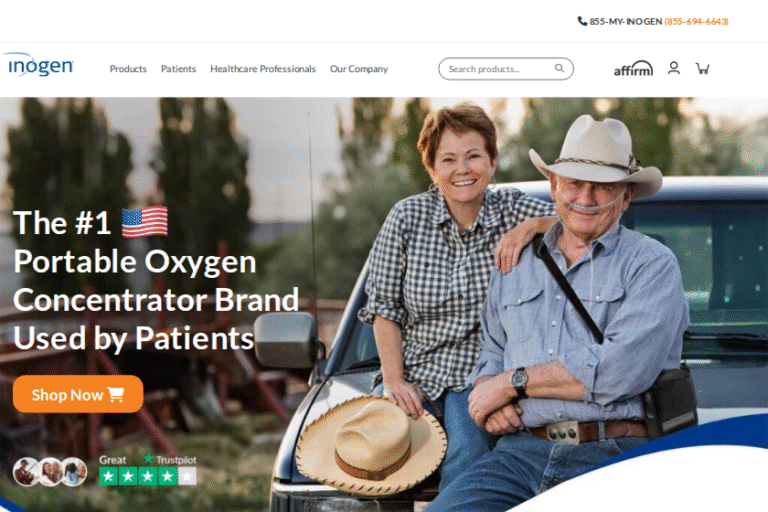Open the user account icon
The height and width of the screenshot is (512, 768).
click(x=674, y=68)
